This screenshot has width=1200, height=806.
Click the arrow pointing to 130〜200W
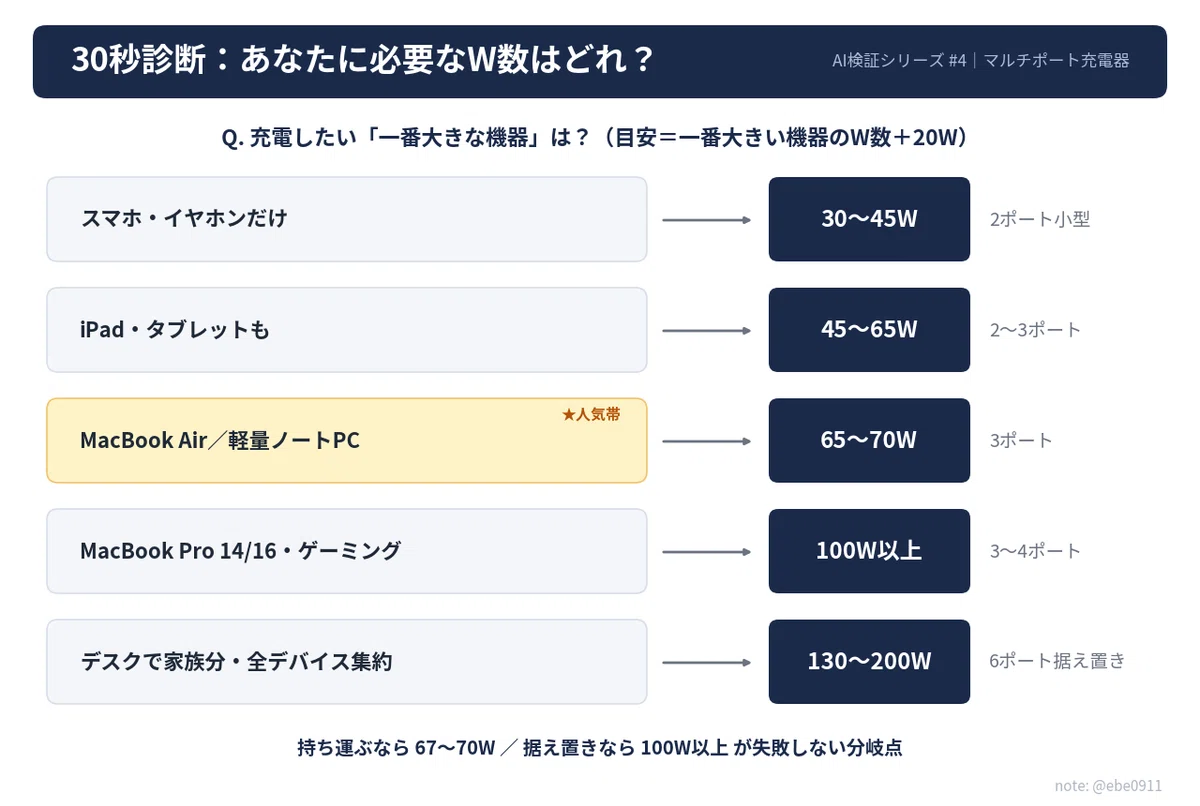[707, 661]
